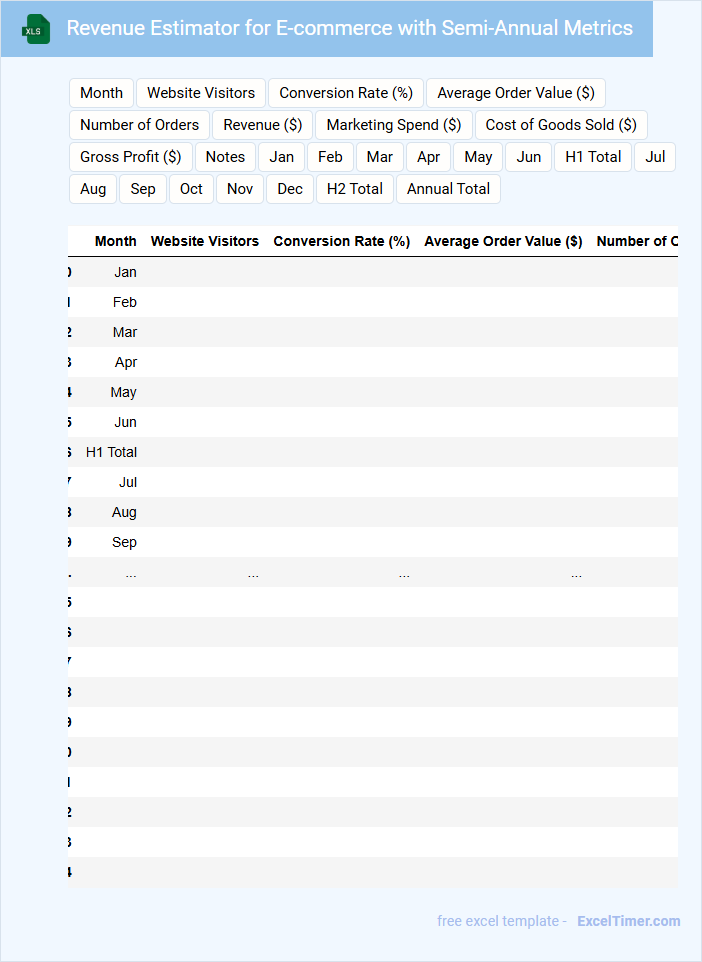Select the Aug row cell in table

[124, 513]
